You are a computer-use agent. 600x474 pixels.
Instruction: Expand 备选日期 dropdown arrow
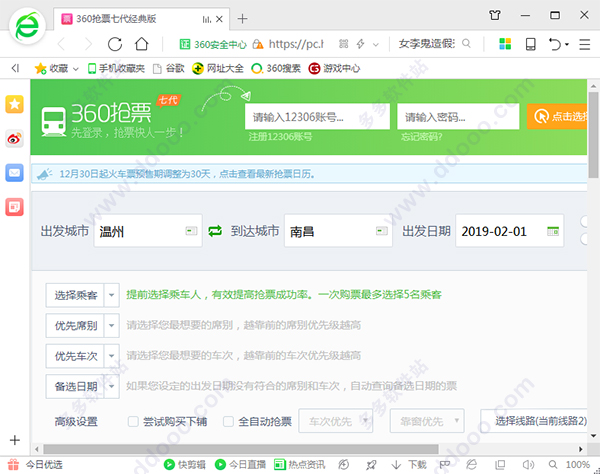pyautogui.click(x=111, y=386)
